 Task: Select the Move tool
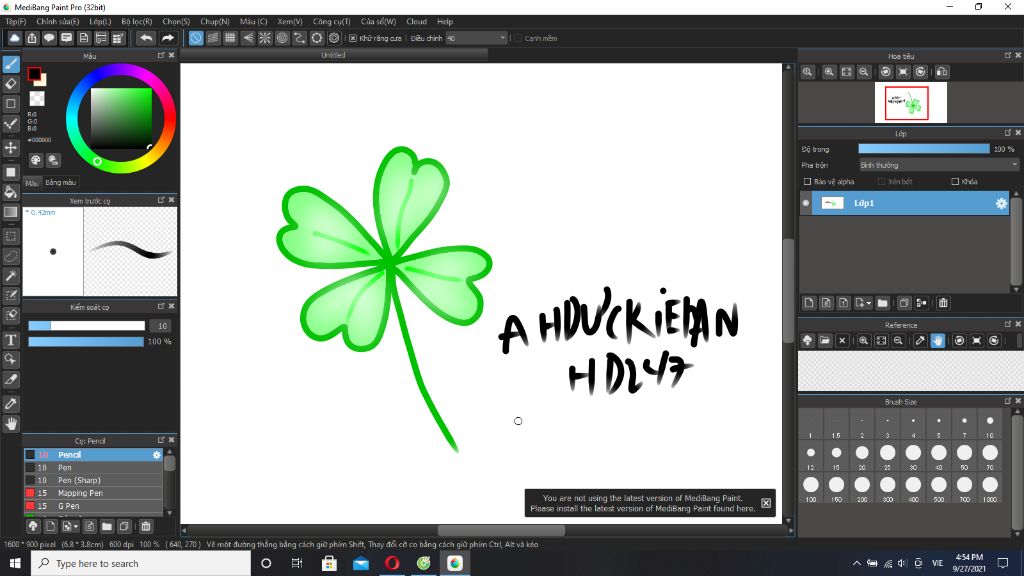[11, 148]
